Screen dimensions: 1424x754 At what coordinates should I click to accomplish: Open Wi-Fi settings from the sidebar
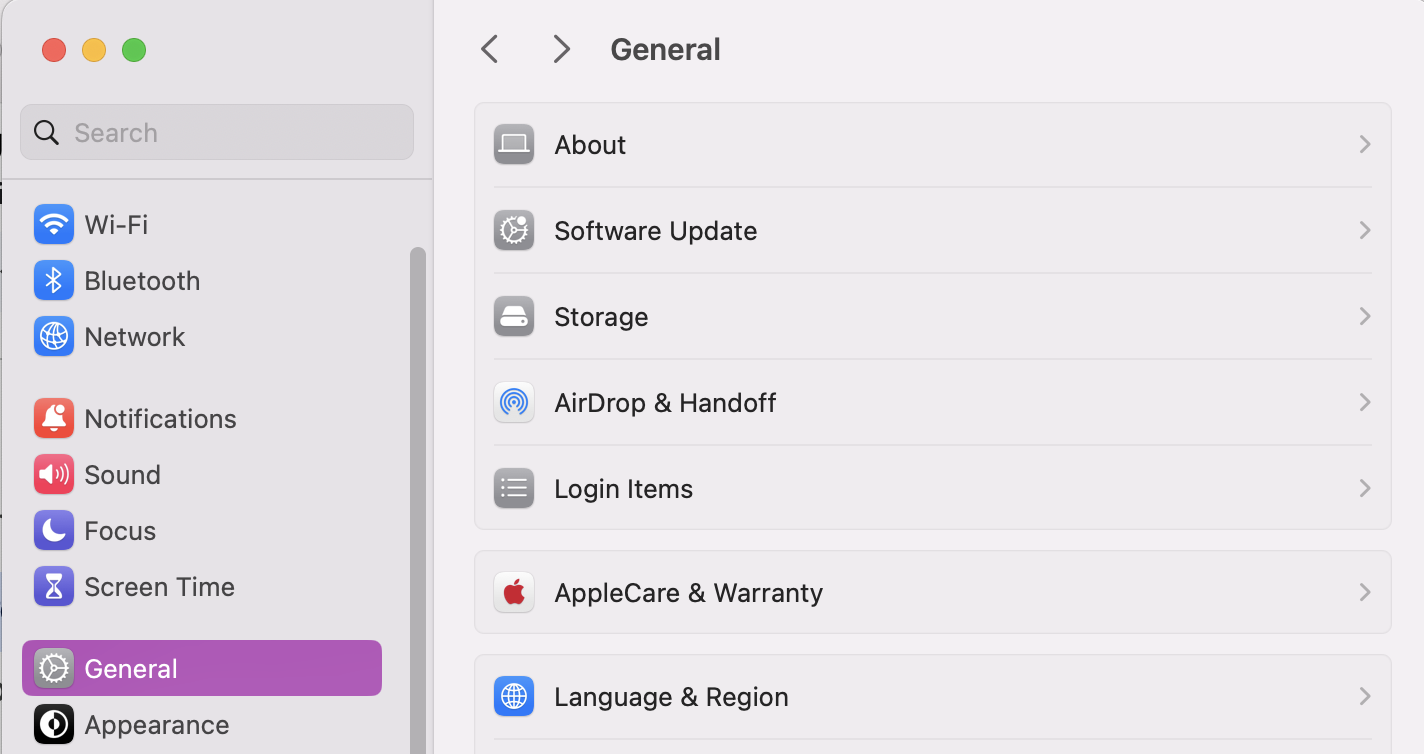click(x=53, y=224)
